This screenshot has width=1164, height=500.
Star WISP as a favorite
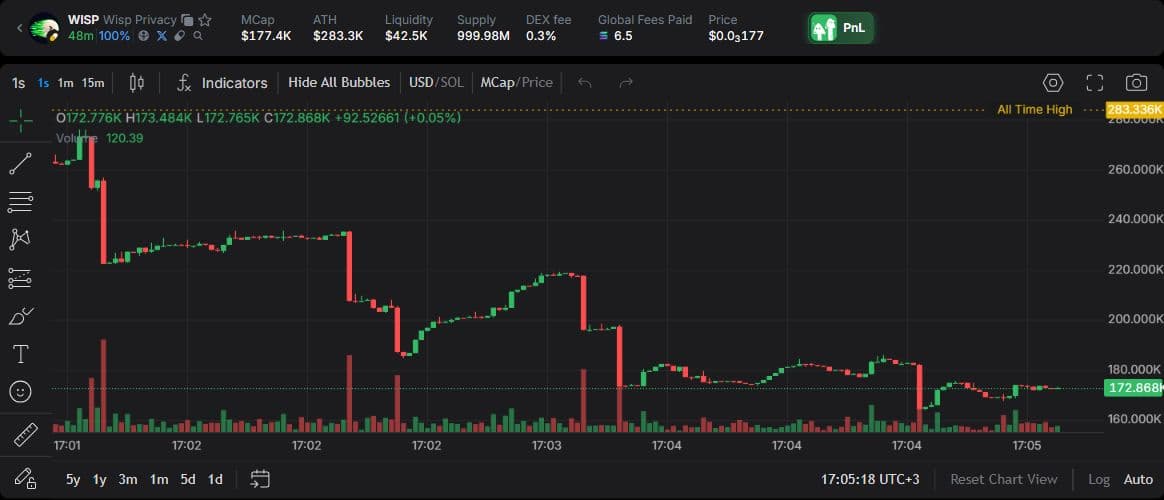point(205,20)
